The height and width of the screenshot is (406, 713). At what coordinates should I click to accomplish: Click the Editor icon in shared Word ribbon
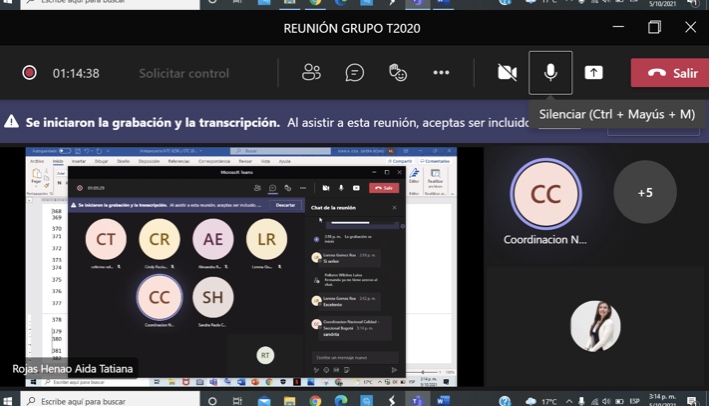(x=414, y=175)
